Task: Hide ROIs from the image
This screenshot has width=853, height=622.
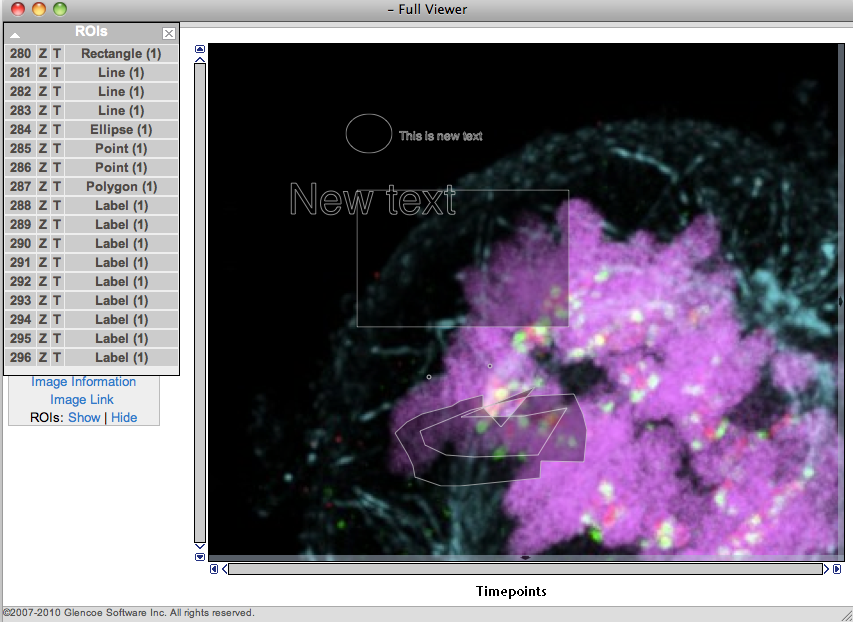Action: click(124, 418)
